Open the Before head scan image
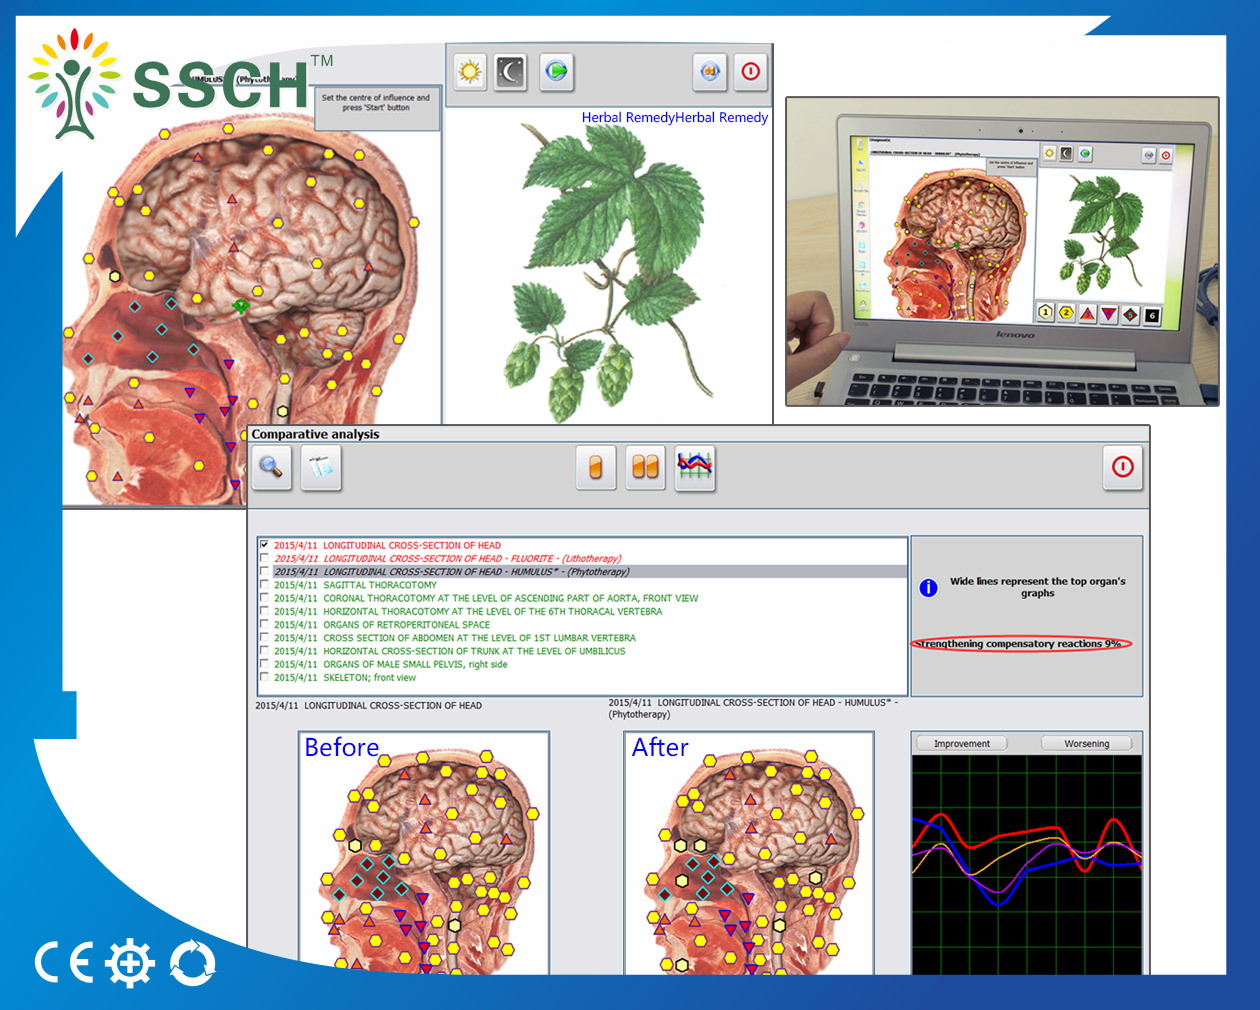Image resolution: width=1260 pixels, height=1010 pixels. tap(424, 853)
